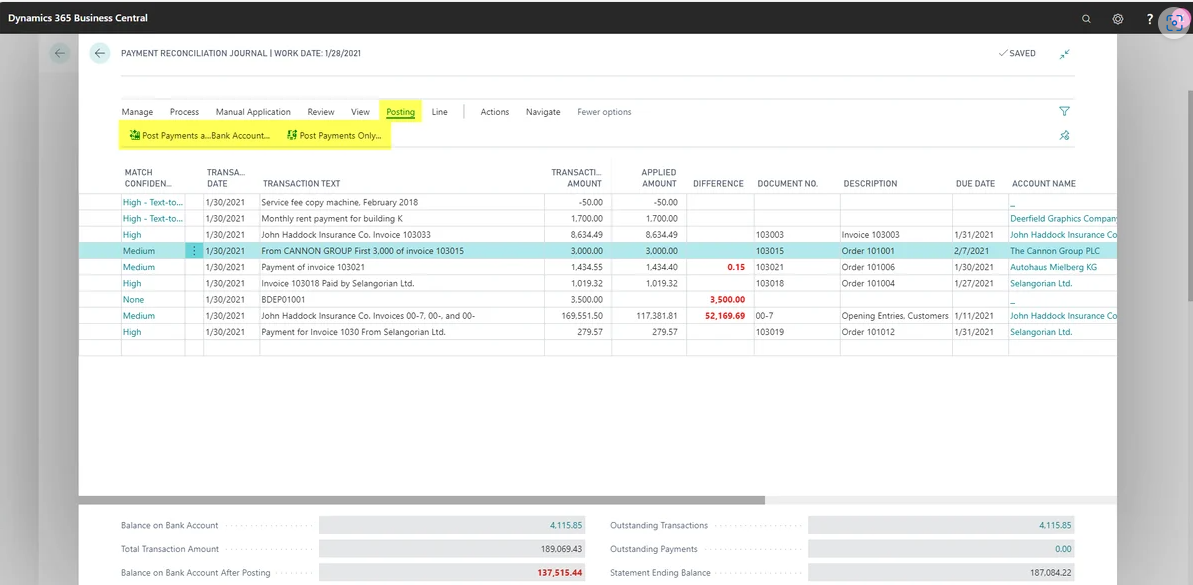Click document number 103019
This screenshot has height=585, width=1193.
point(770,332)
